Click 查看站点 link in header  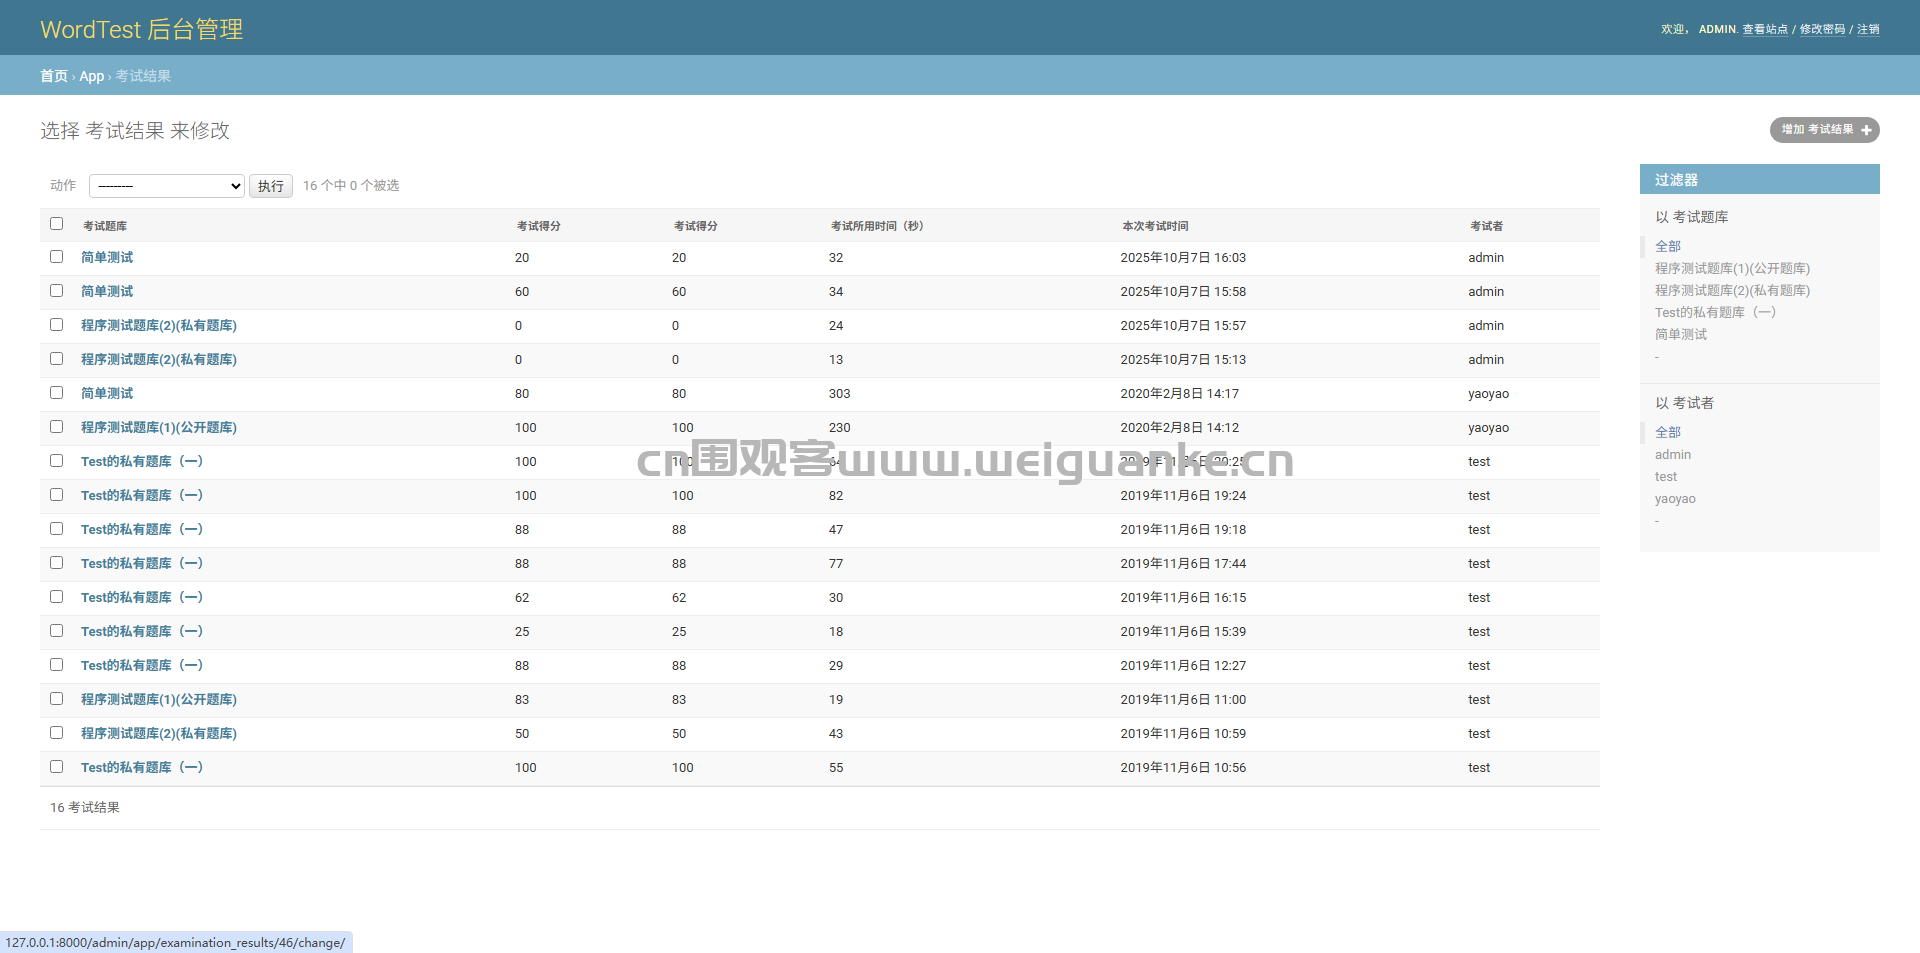[x=1765, y=29]
